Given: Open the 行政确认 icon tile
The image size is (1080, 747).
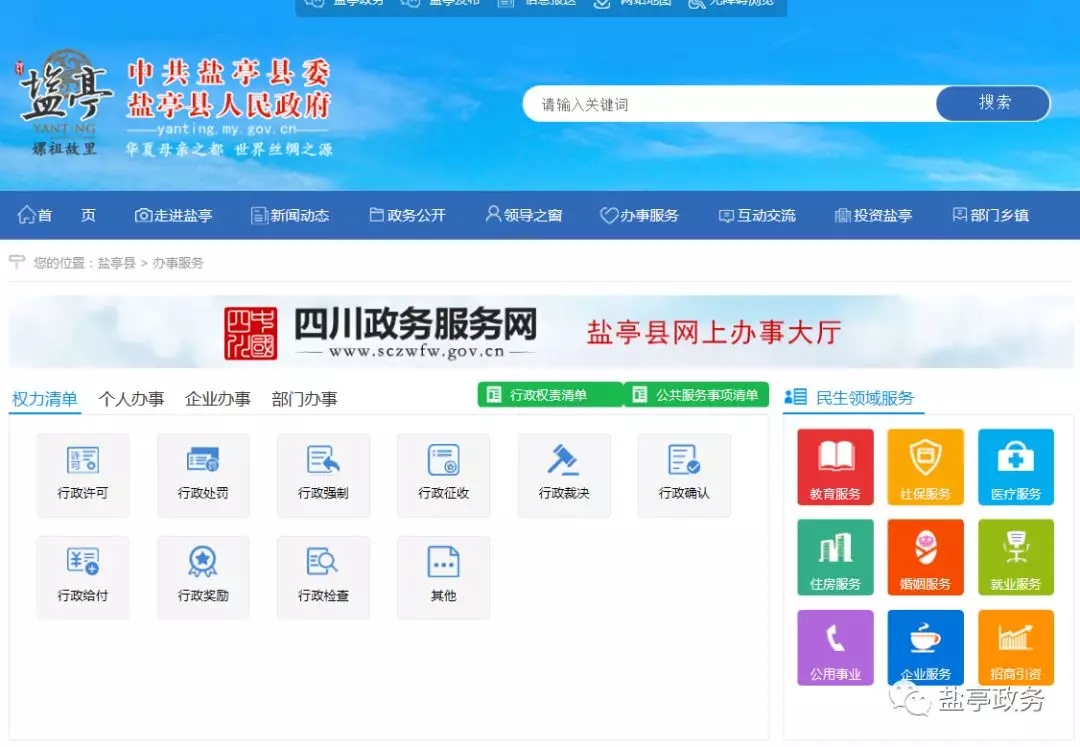Looking at the screenshot, I should [x=684, y=475].
